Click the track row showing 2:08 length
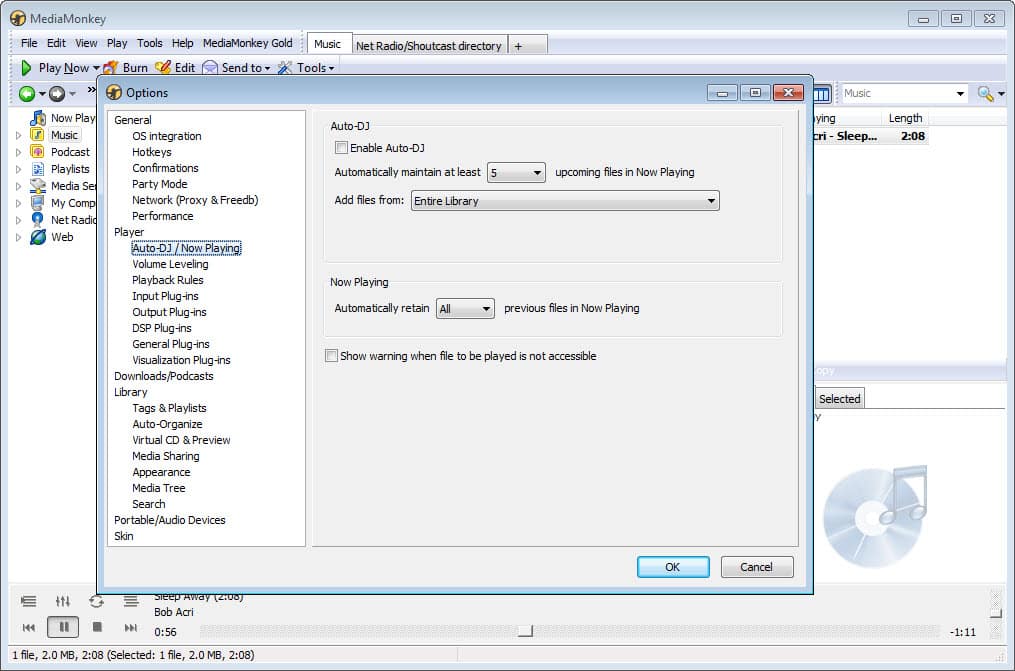 point(870,136)
